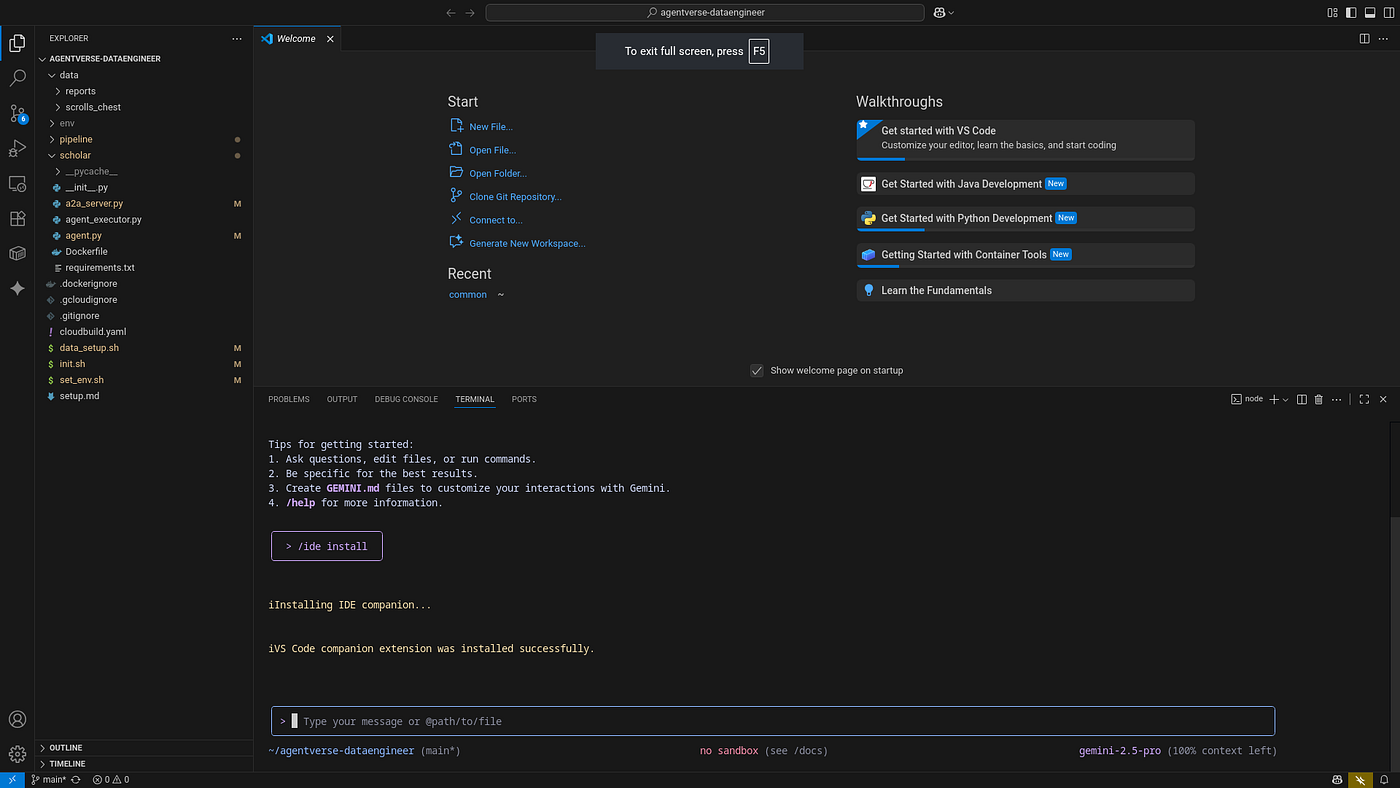
Task: Click the Gemini message input prompt
Action: 773,721
